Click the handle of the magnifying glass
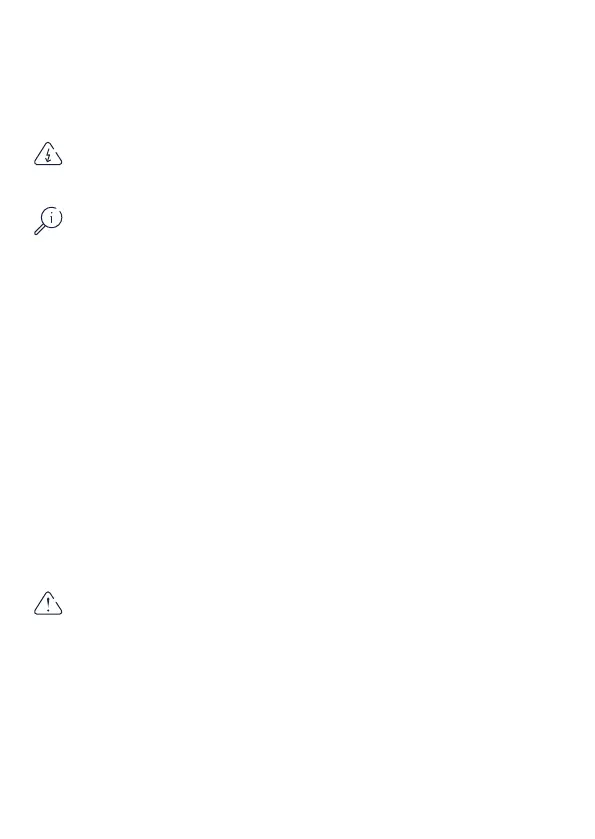 (x=40, y=230)
